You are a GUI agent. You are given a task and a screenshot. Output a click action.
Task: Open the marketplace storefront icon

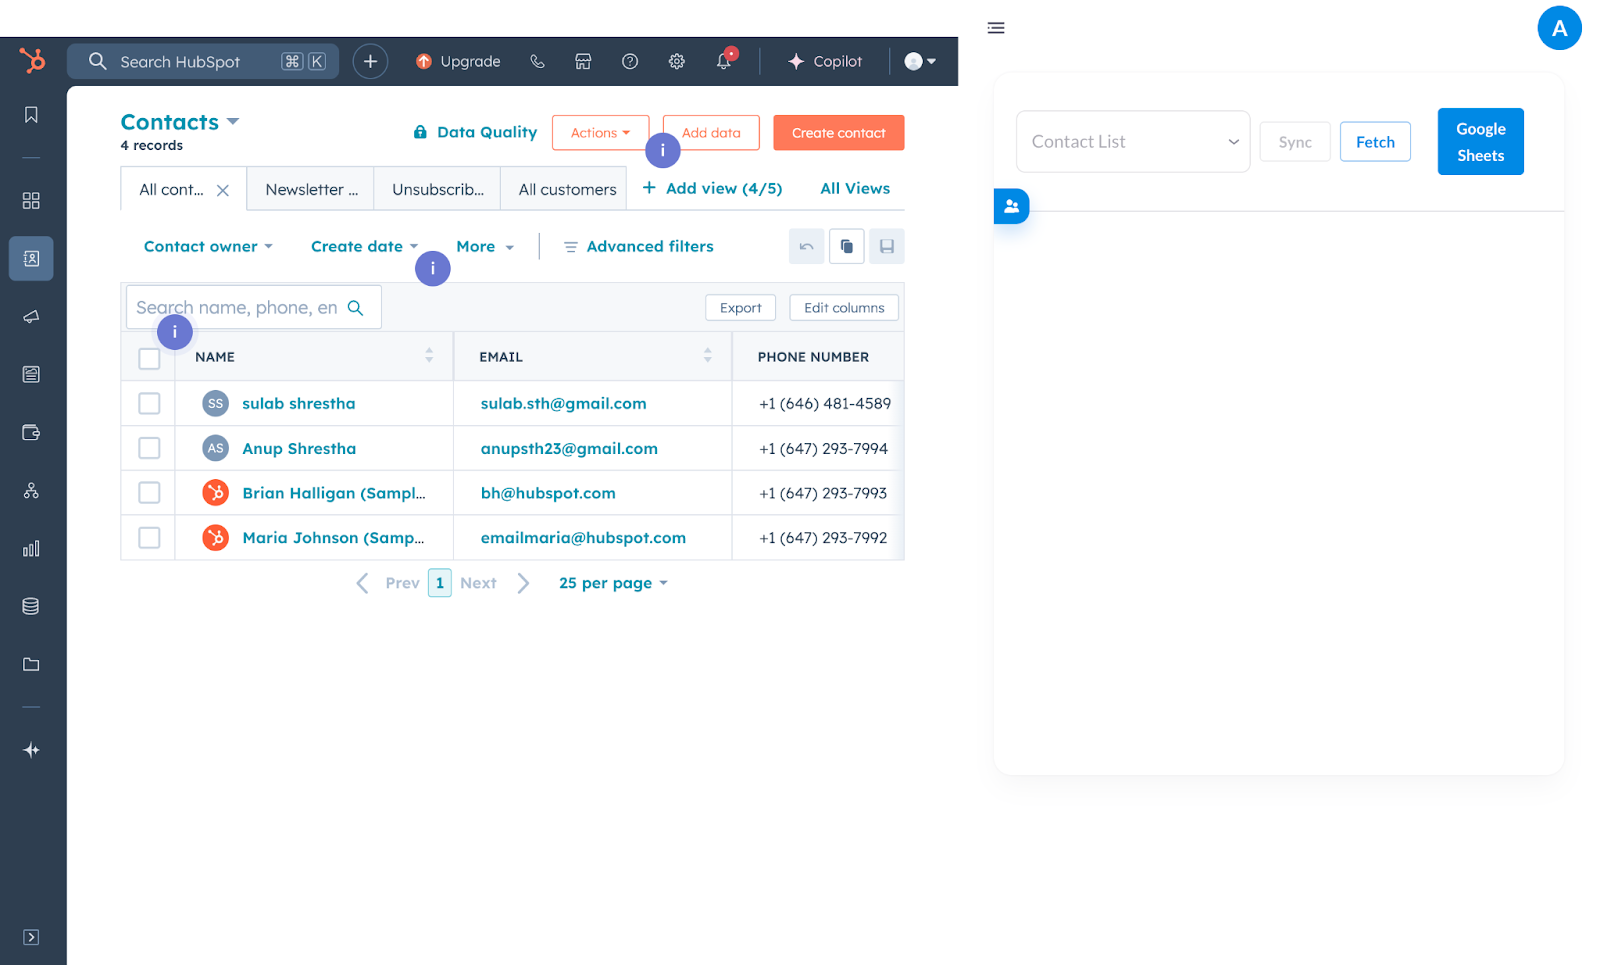coord(583,61)
